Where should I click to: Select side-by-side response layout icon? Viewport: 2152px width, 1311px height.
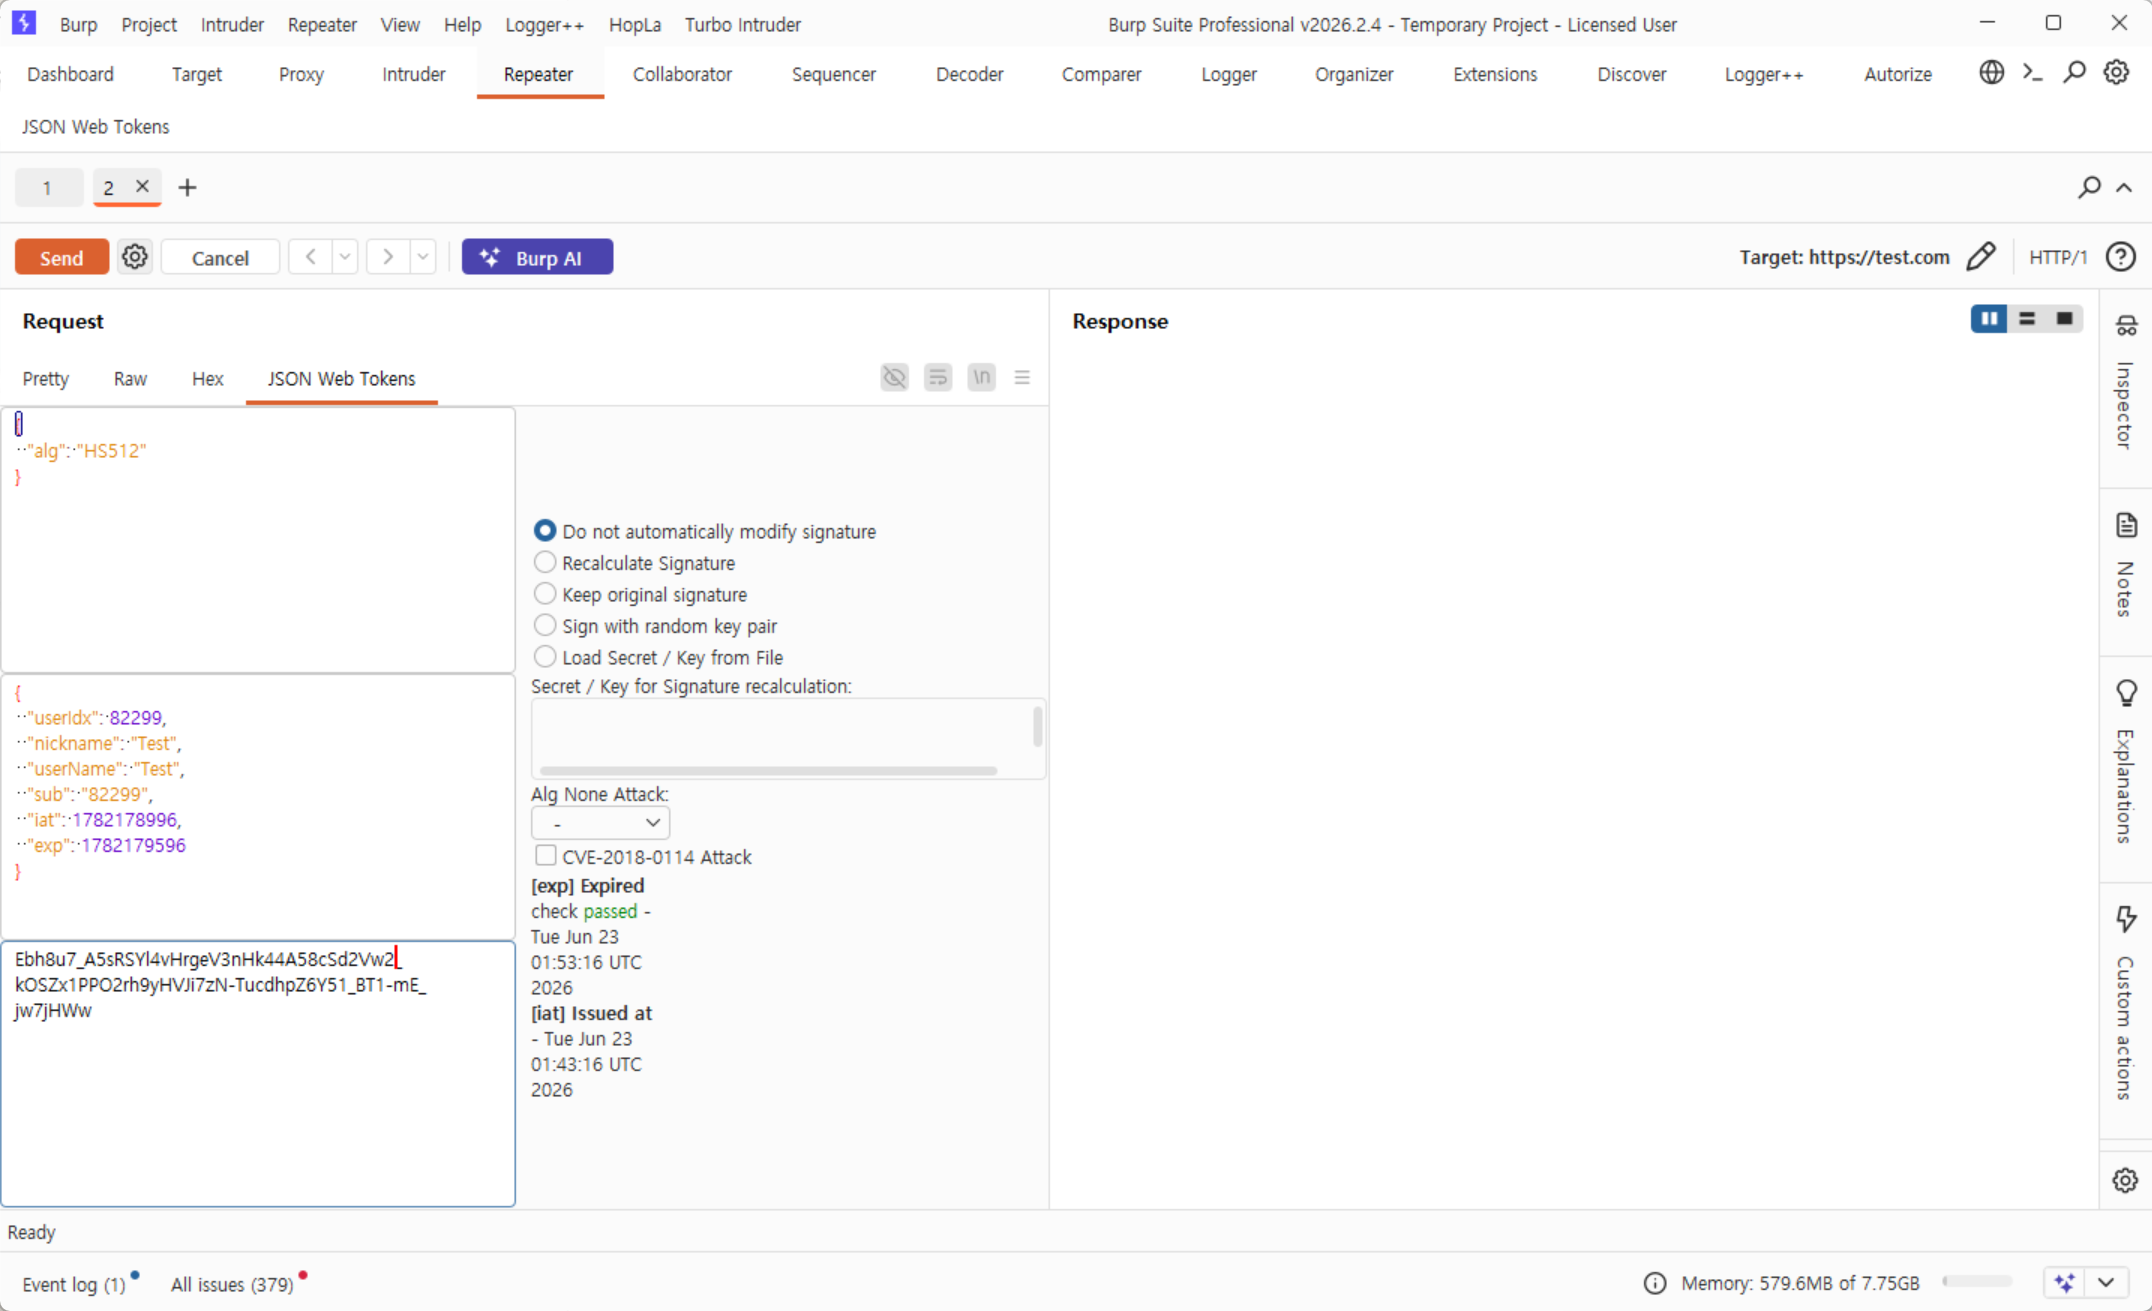tap(1989, 319)
